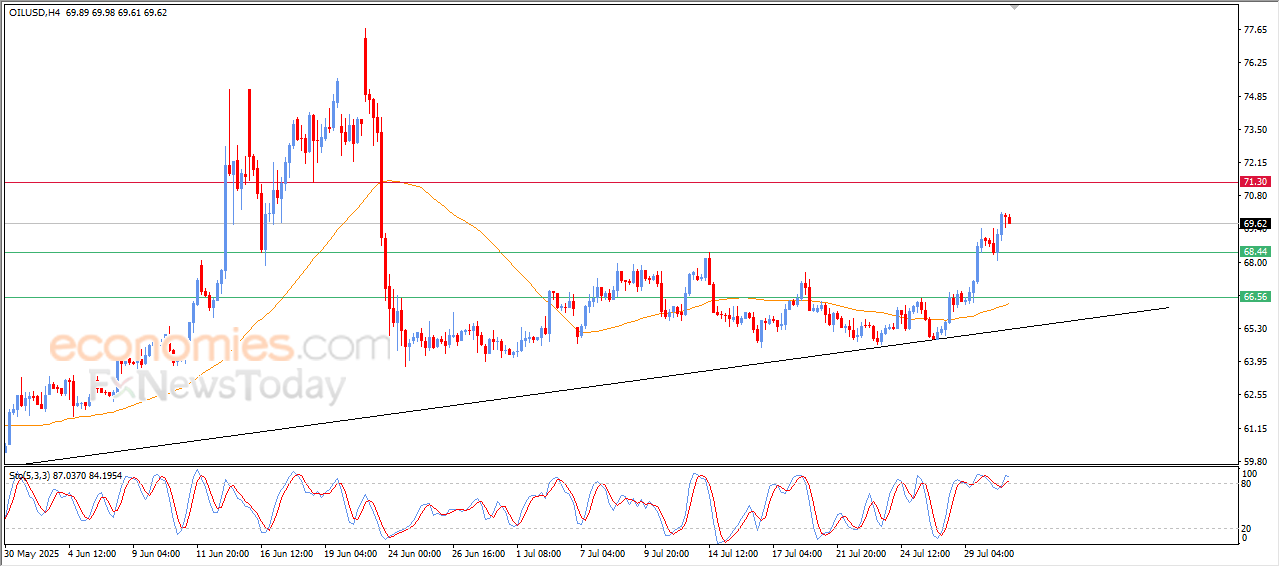Select the black 69.62 current price tag
The height and width of the screenshot is (567, 1280).
tap(1255, 223)
